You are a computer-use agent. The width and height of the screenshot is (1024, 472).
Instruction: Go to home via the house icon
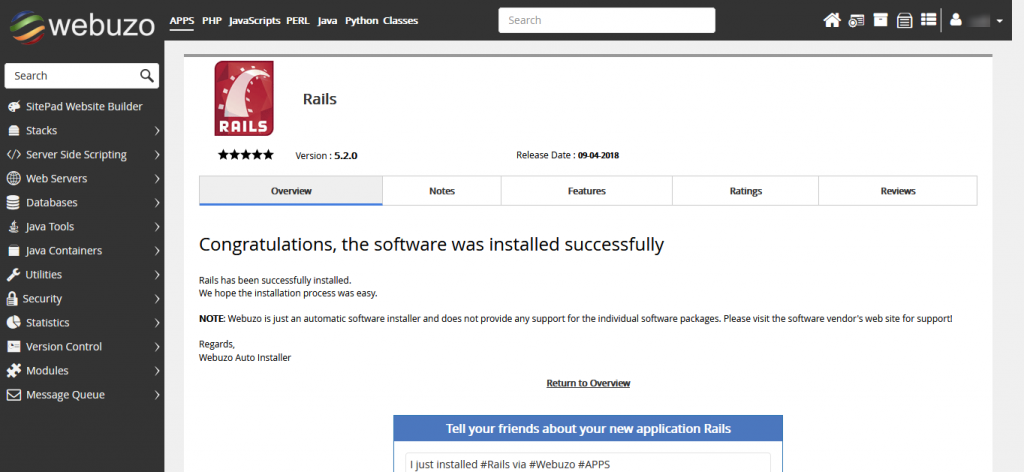coord(832,20)
